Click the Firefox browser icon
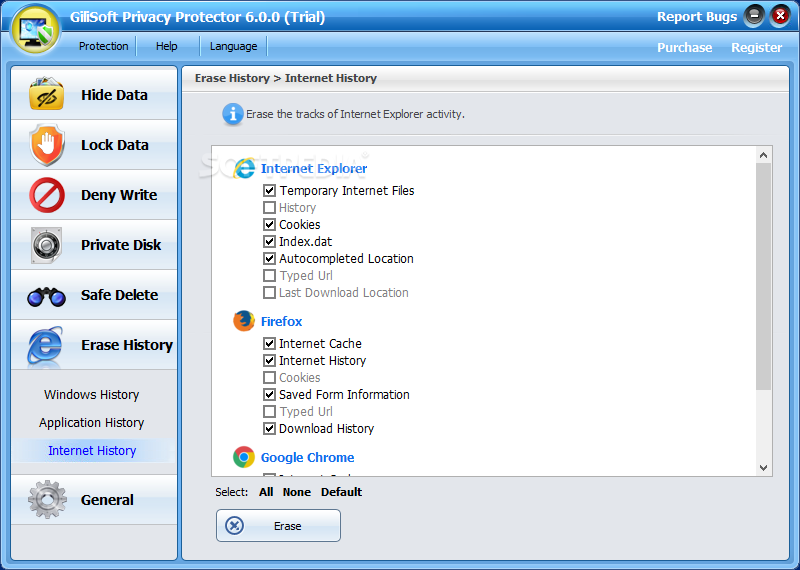Screen dimensions: 800x570 pyautogui.click(x=244, y=321)
